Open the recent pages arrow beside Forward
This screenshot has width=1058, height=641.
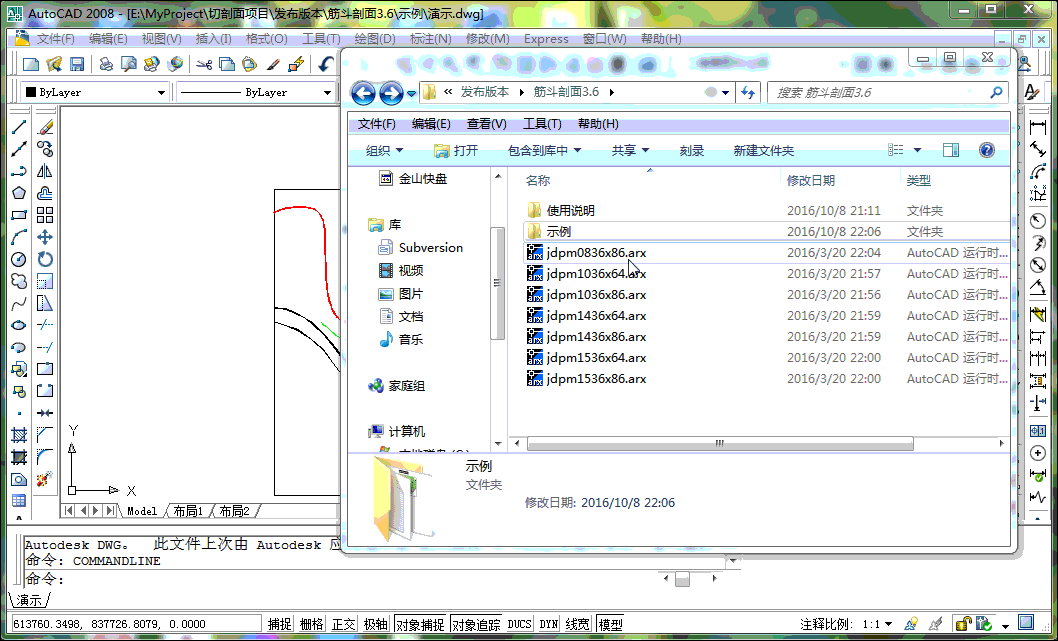point(412,93)
